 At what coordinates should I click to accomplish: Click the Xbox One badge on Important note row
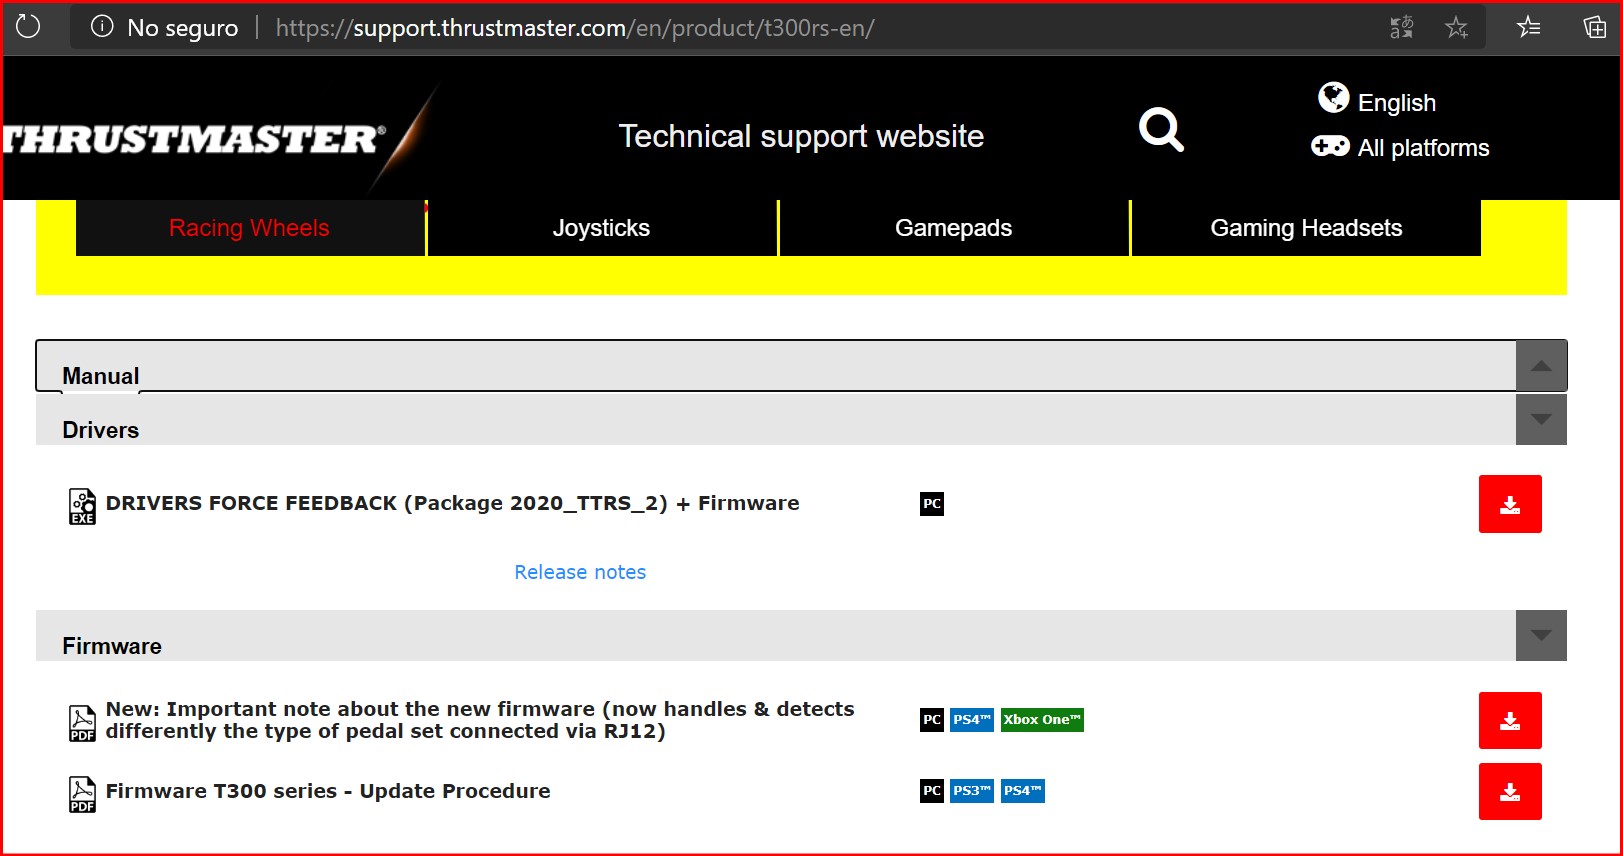pos(1042,720)
